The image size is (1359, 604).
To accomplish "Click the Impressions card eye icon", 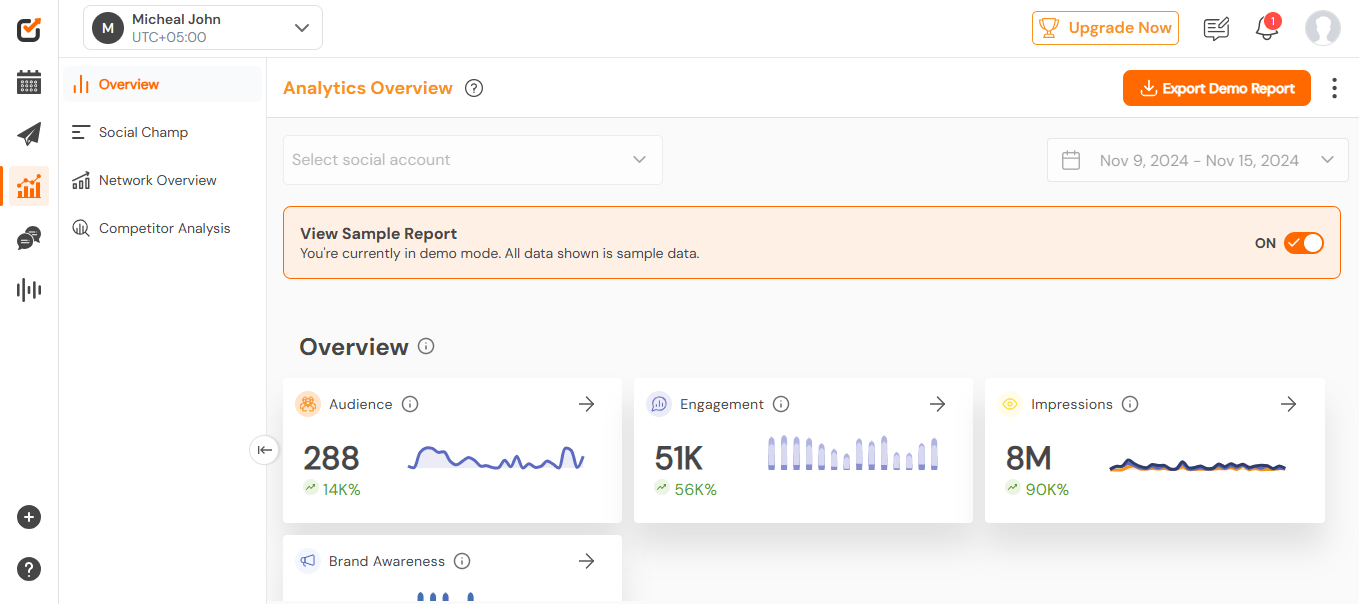I will pyautogui.click(x=1010, y=404).
